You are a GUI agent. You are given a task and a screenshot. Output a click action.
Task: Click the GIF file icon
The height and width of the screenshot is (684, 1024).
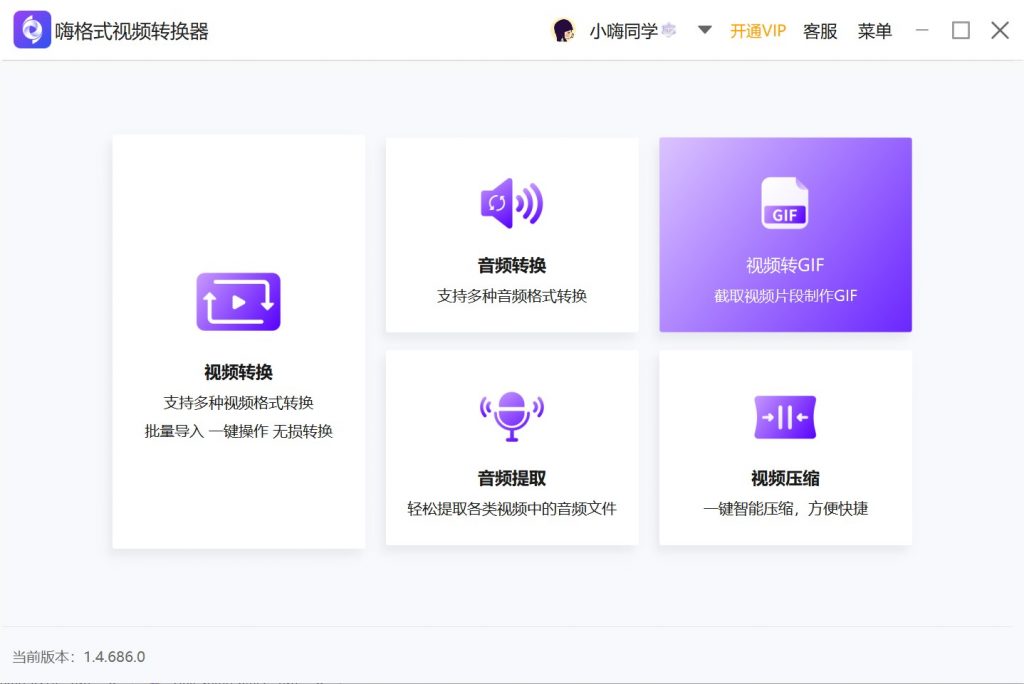(x=784, y=203)
